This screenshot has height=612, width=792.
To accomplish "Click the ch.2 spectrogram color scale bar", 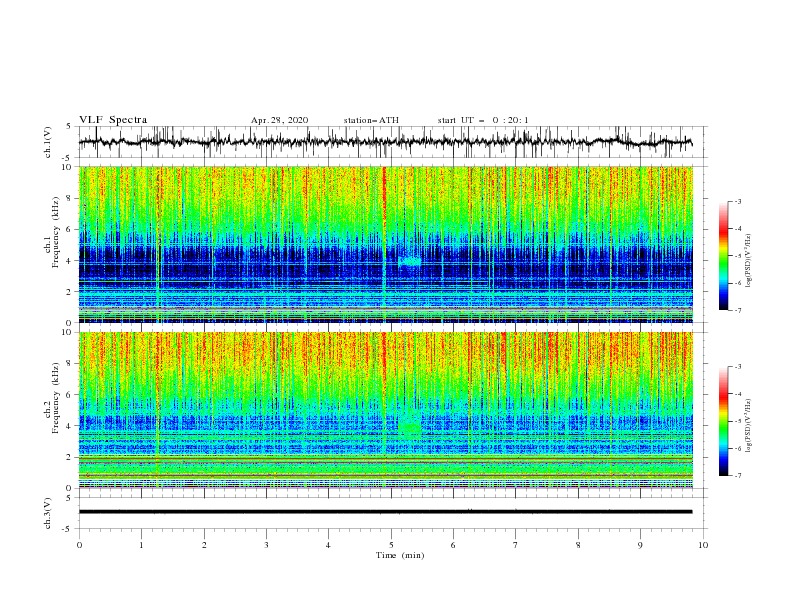I will pos(723,421).
